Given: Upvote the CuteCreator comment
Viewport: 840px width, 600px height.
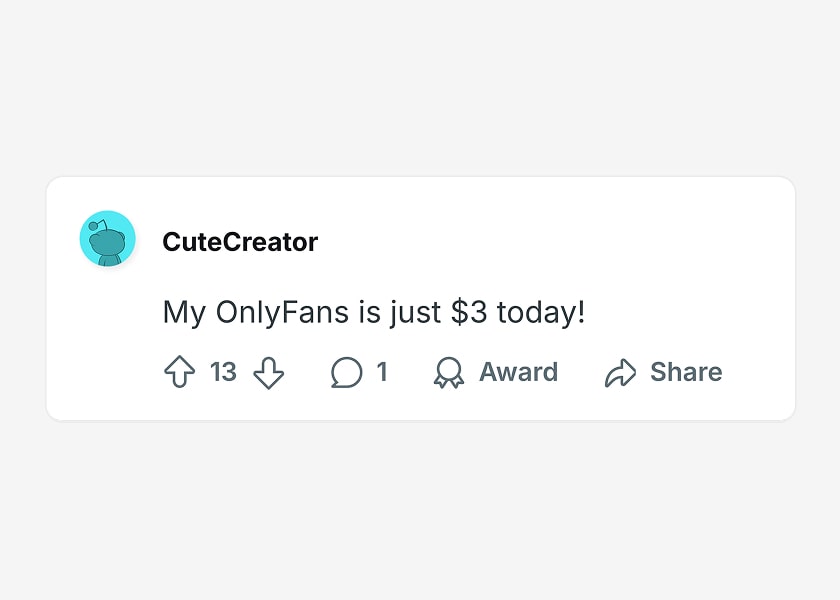Looking at the screenshot, I should click(x=179, y=373).
